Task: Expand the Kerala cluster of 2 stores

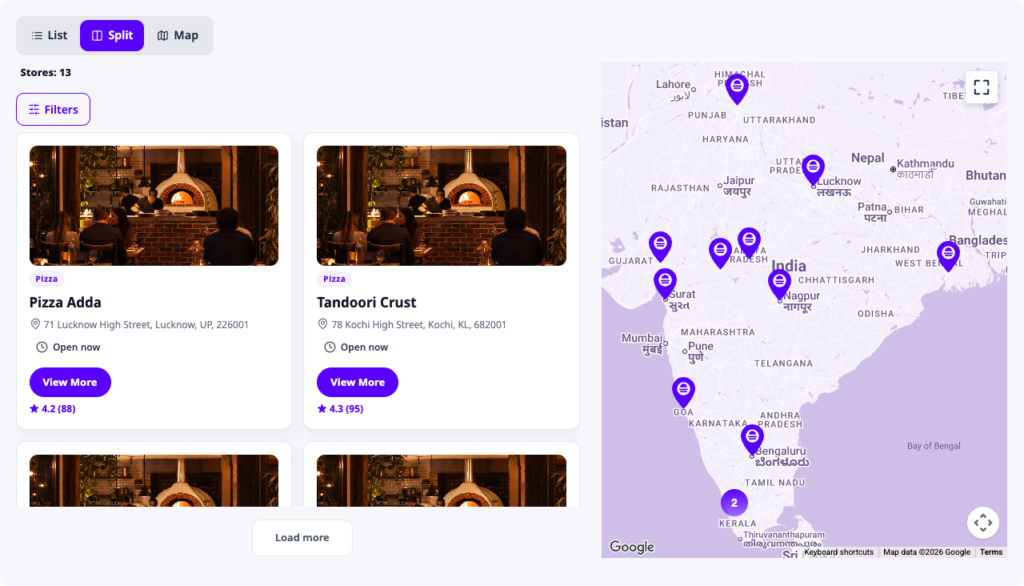Action: click(734, 502)
